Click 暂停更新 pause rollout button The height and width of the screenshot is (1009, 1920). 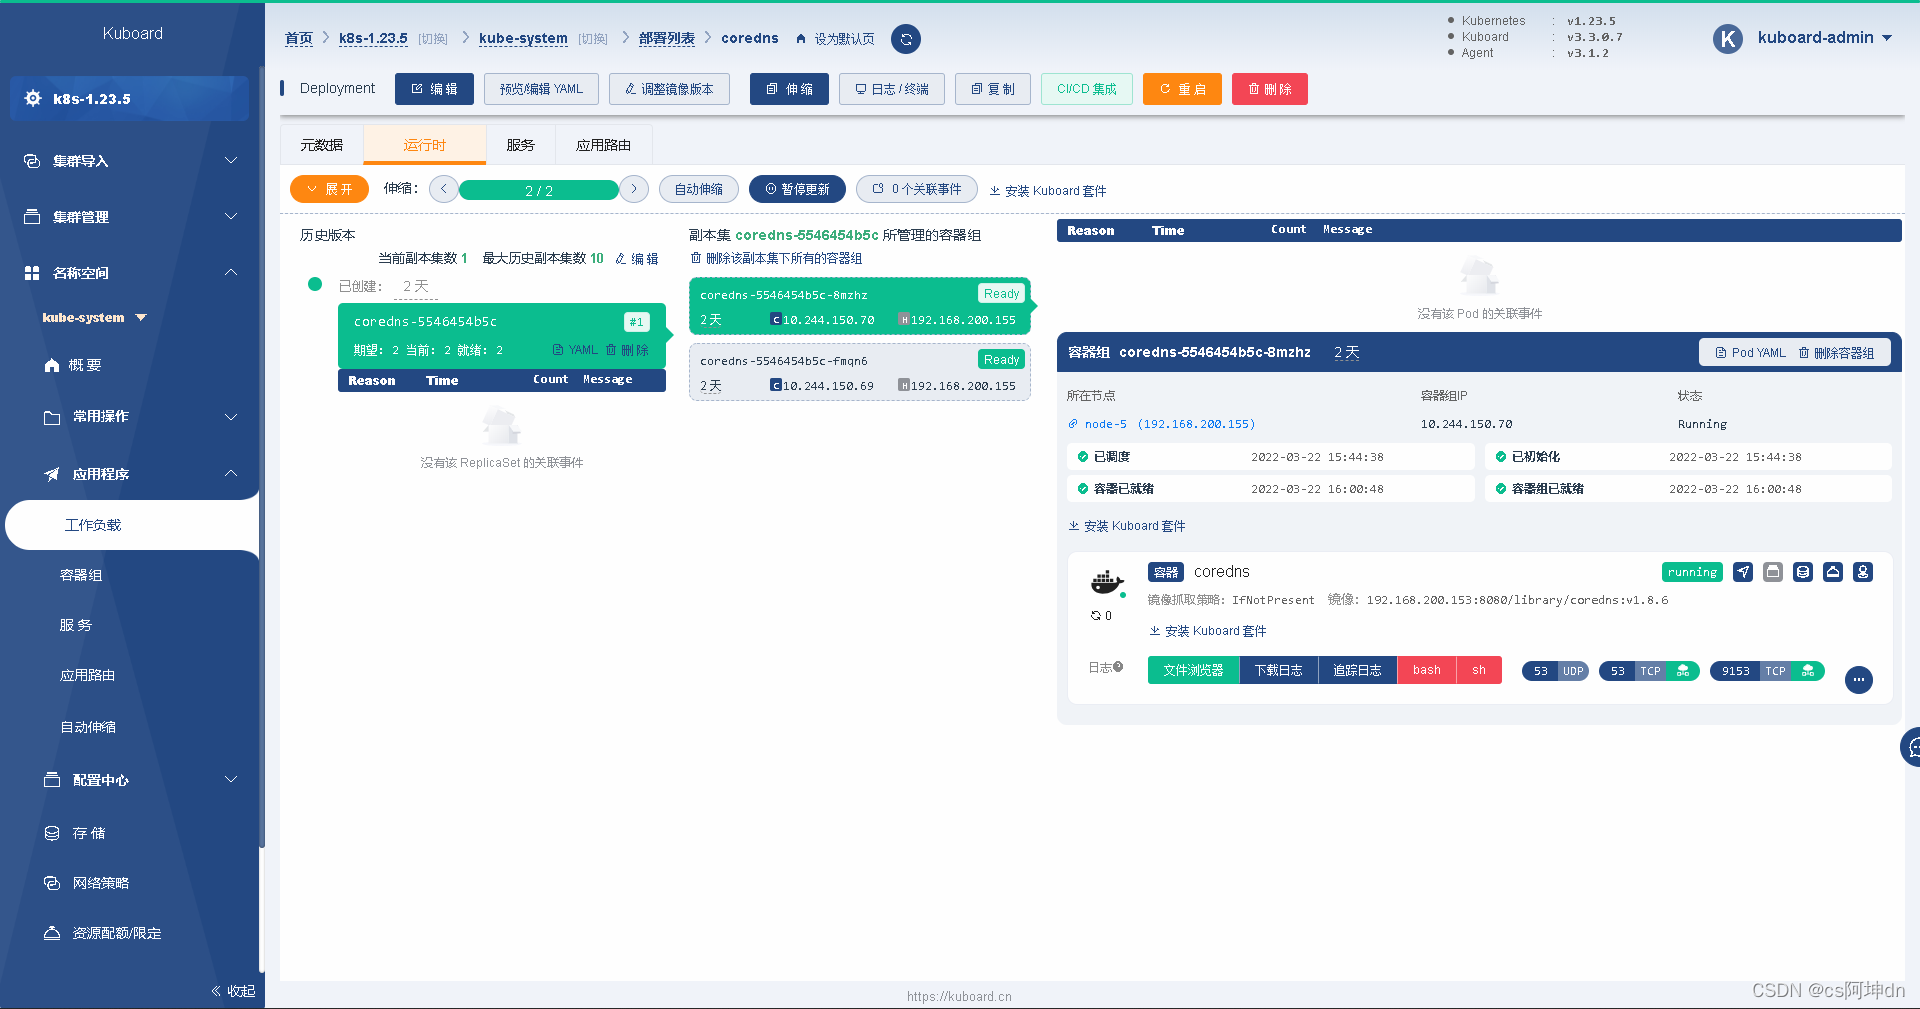point(797,189)
